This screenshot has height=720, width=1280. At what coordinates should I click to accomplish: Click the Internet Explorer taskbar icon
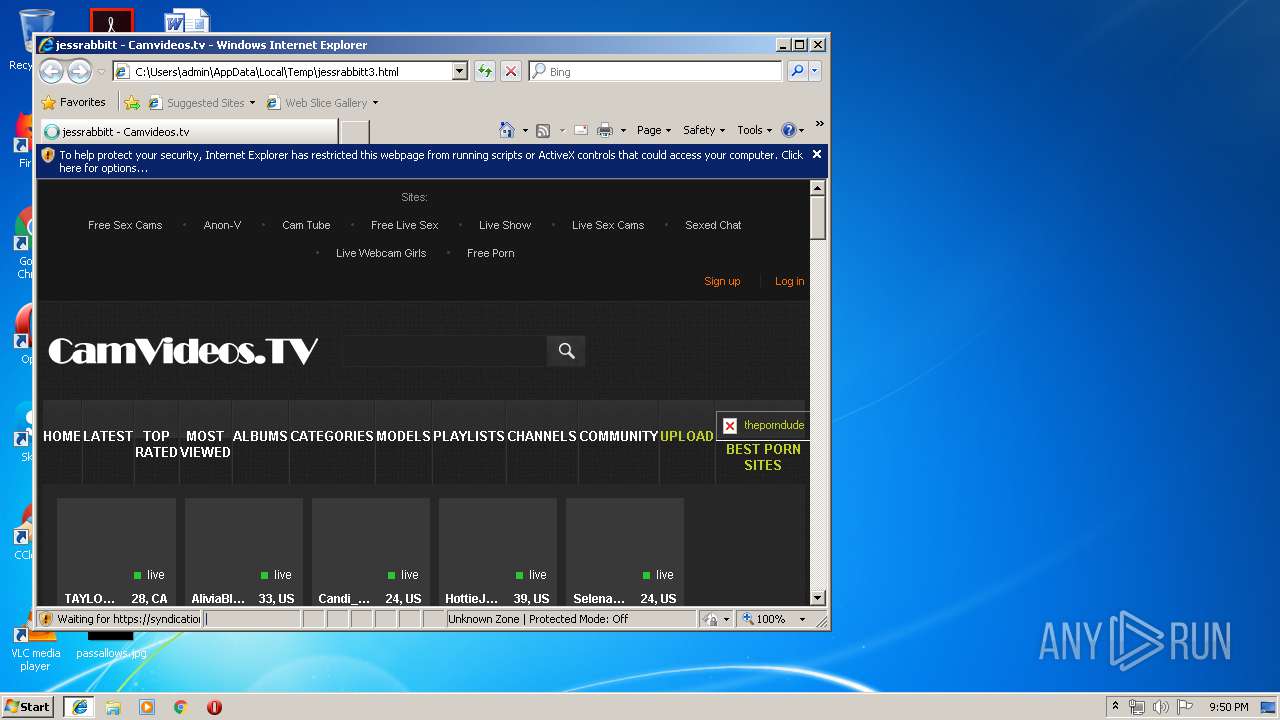pos(79,706)
